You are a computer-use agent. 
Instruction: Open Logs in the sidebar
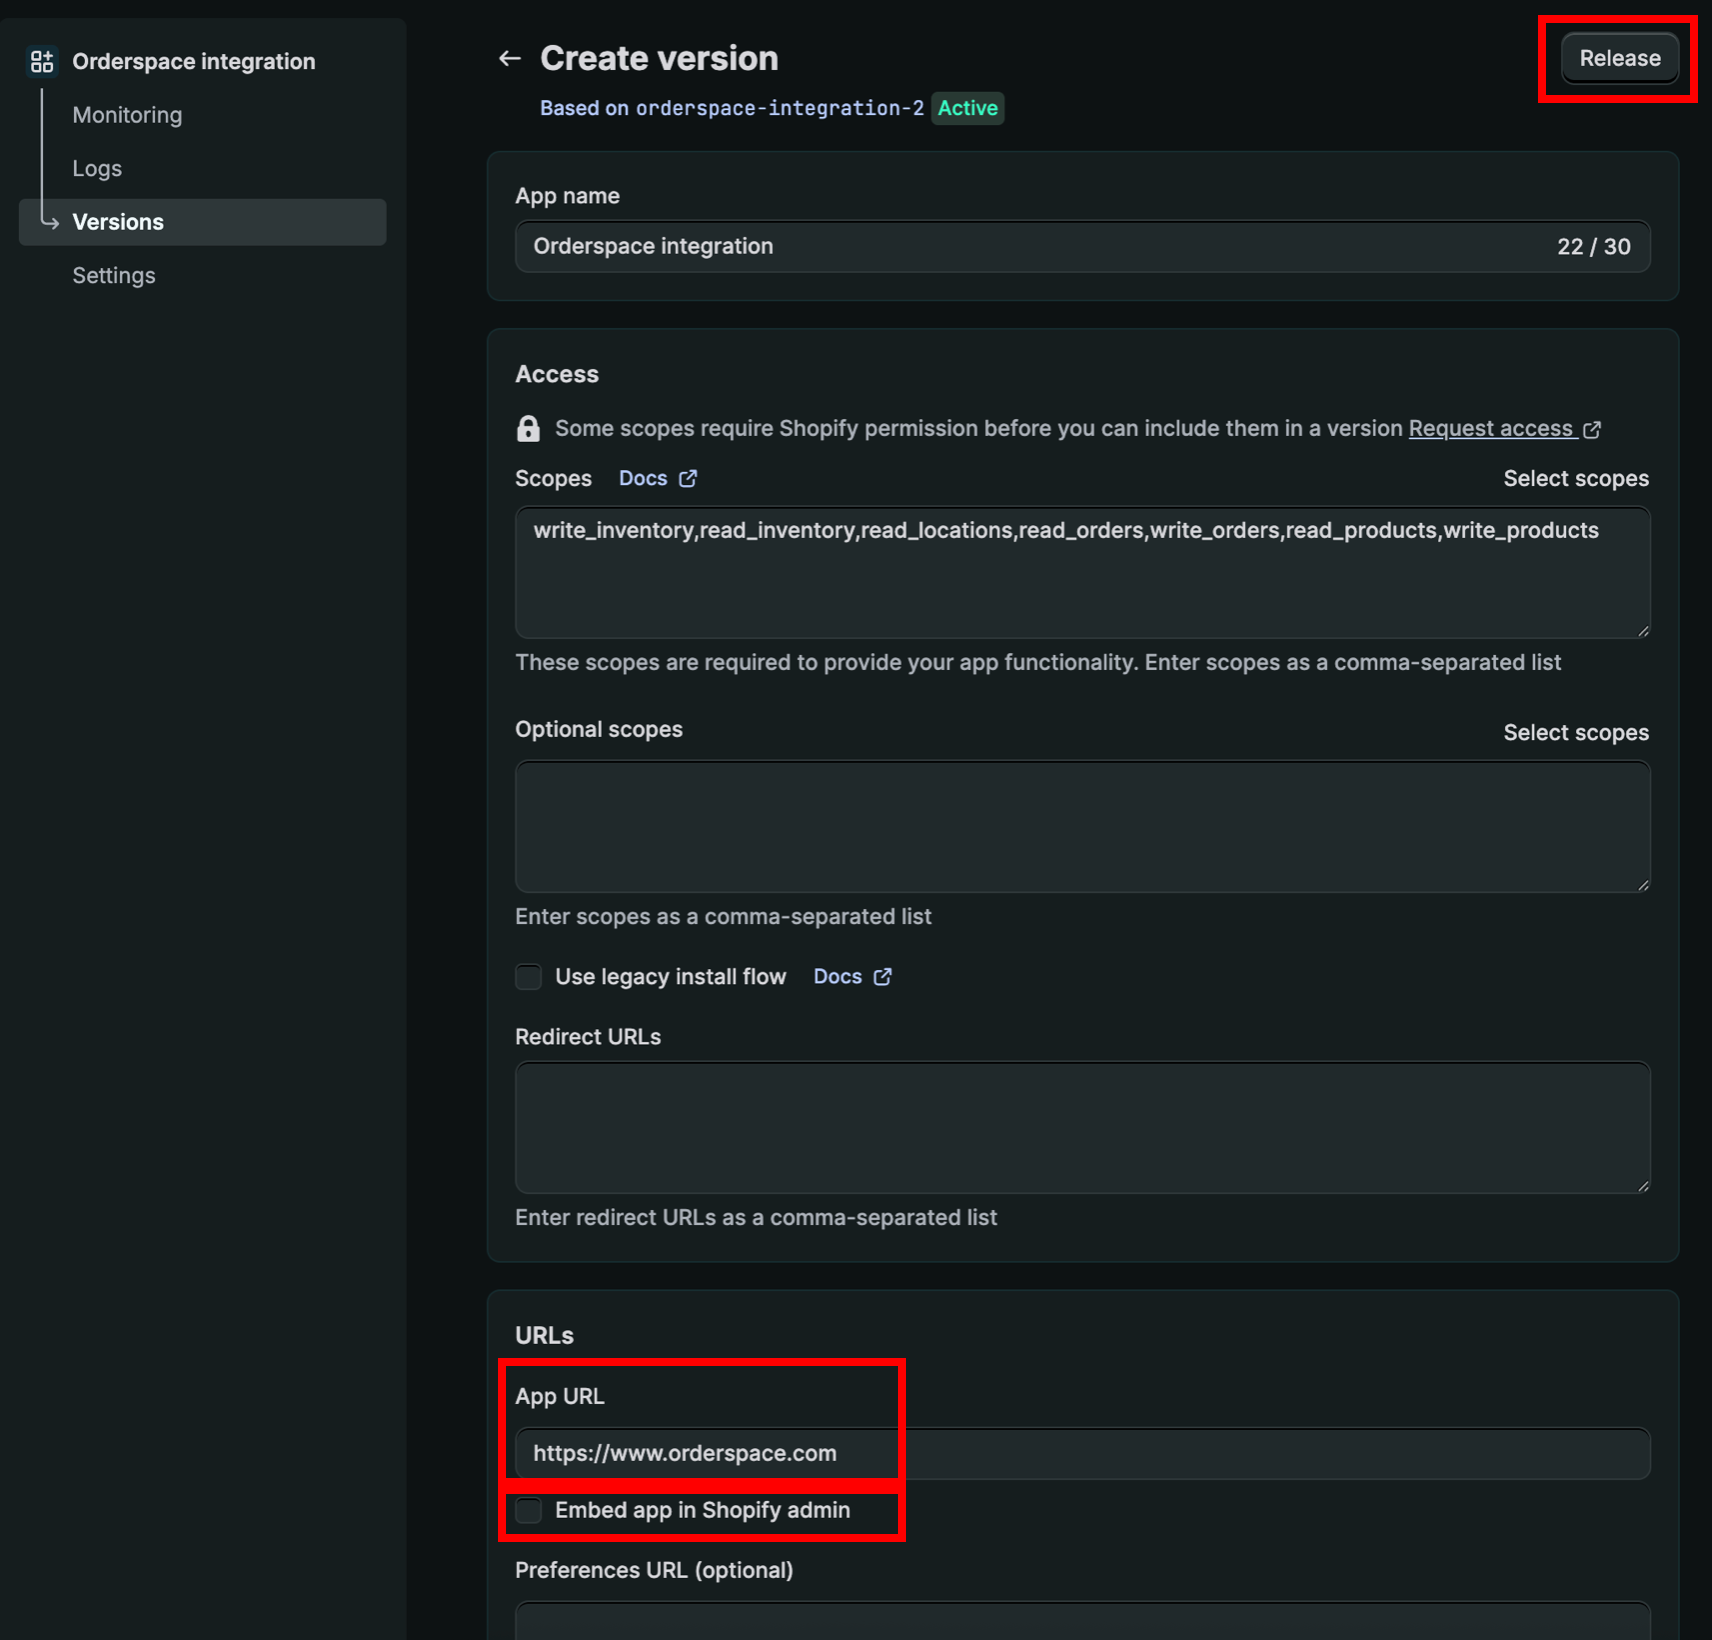coord(97,169)
